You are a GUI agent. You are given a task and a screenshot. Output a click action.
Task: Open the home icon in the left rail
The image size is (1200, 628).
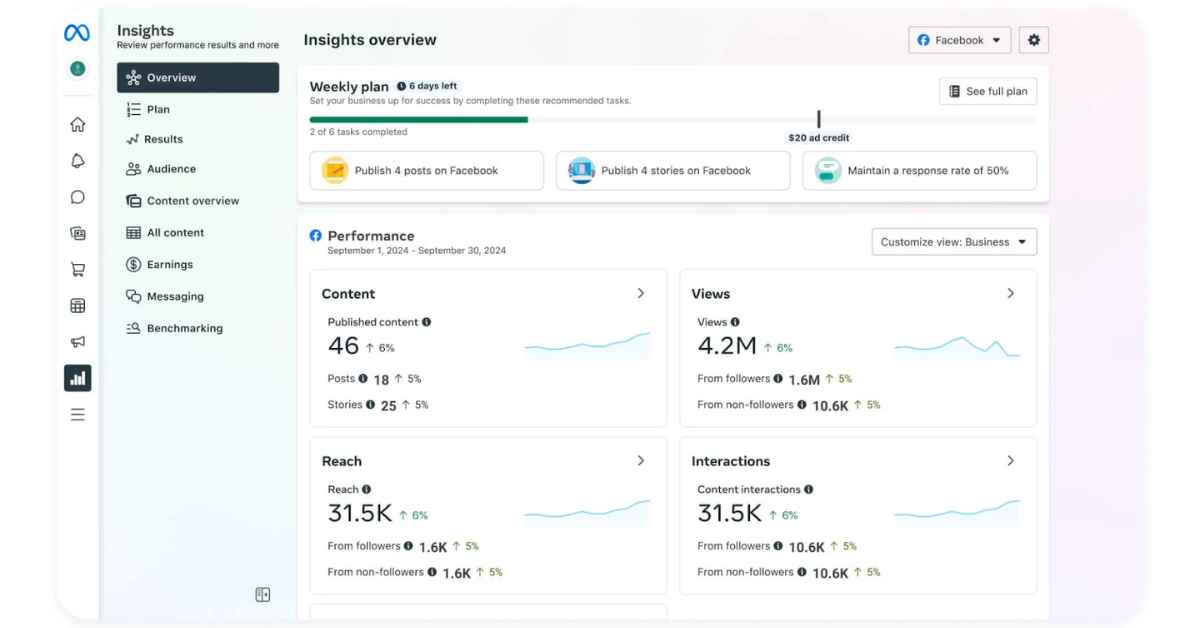tap(78, 124)
